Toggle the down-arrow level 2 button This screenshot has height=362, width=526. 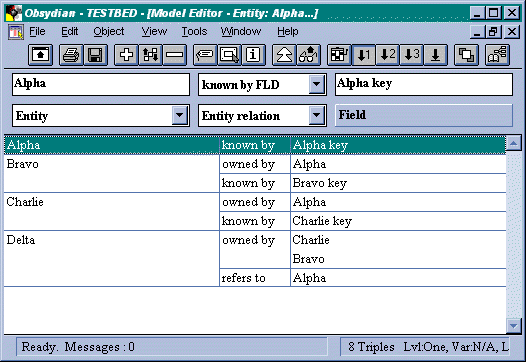point(387,55)
